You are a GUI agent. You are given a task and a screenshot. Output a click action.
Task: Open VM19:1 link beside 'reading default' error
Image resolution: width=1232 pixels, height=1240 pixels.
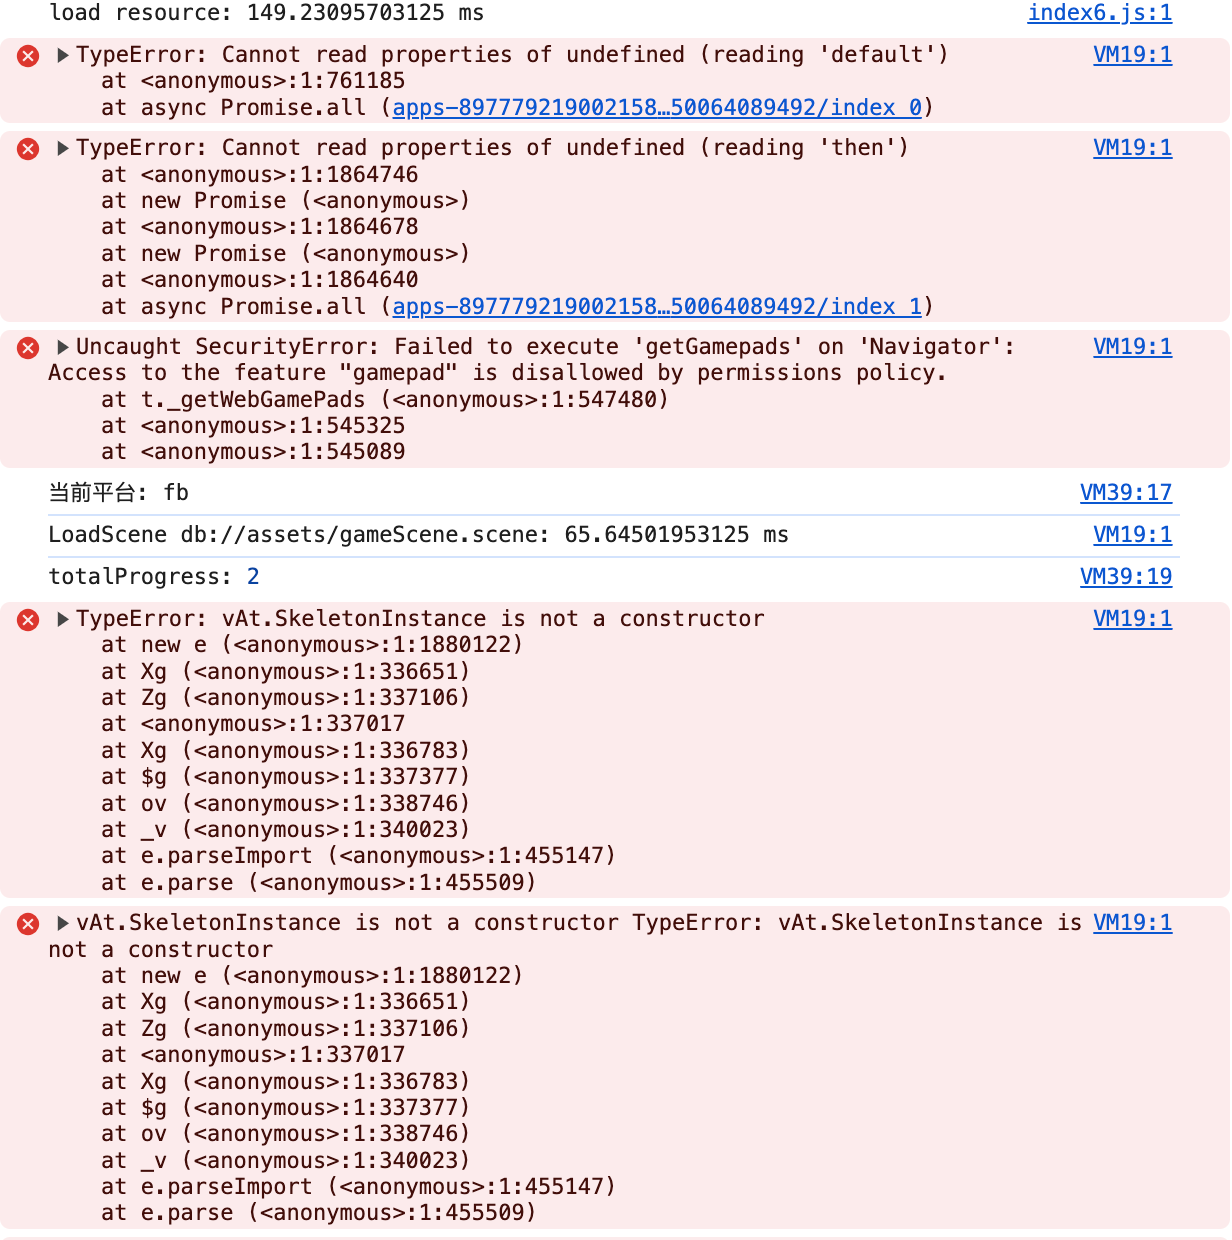[x=1132, y=55]
